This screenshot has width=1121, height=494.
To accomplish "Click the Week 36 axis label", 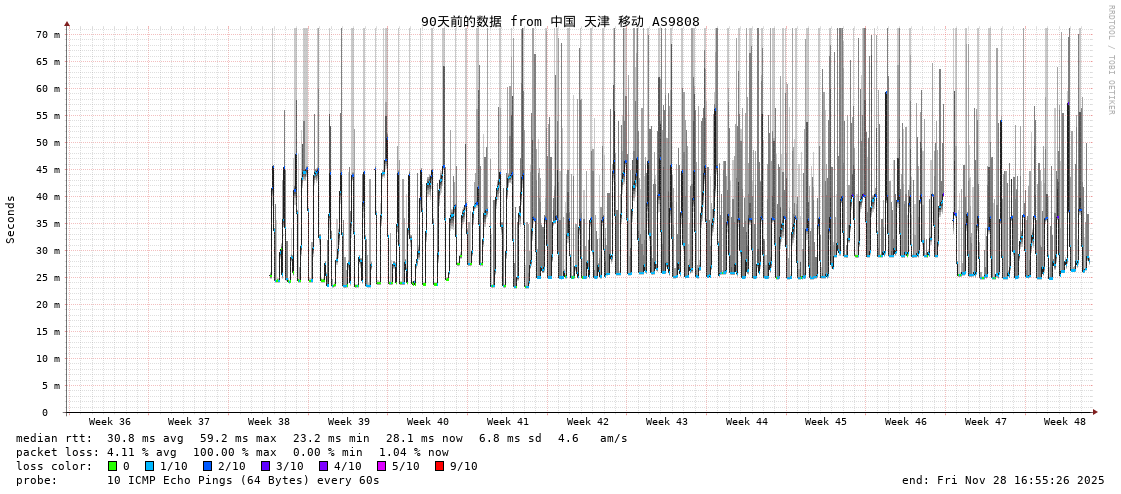I will pos(109,422).
